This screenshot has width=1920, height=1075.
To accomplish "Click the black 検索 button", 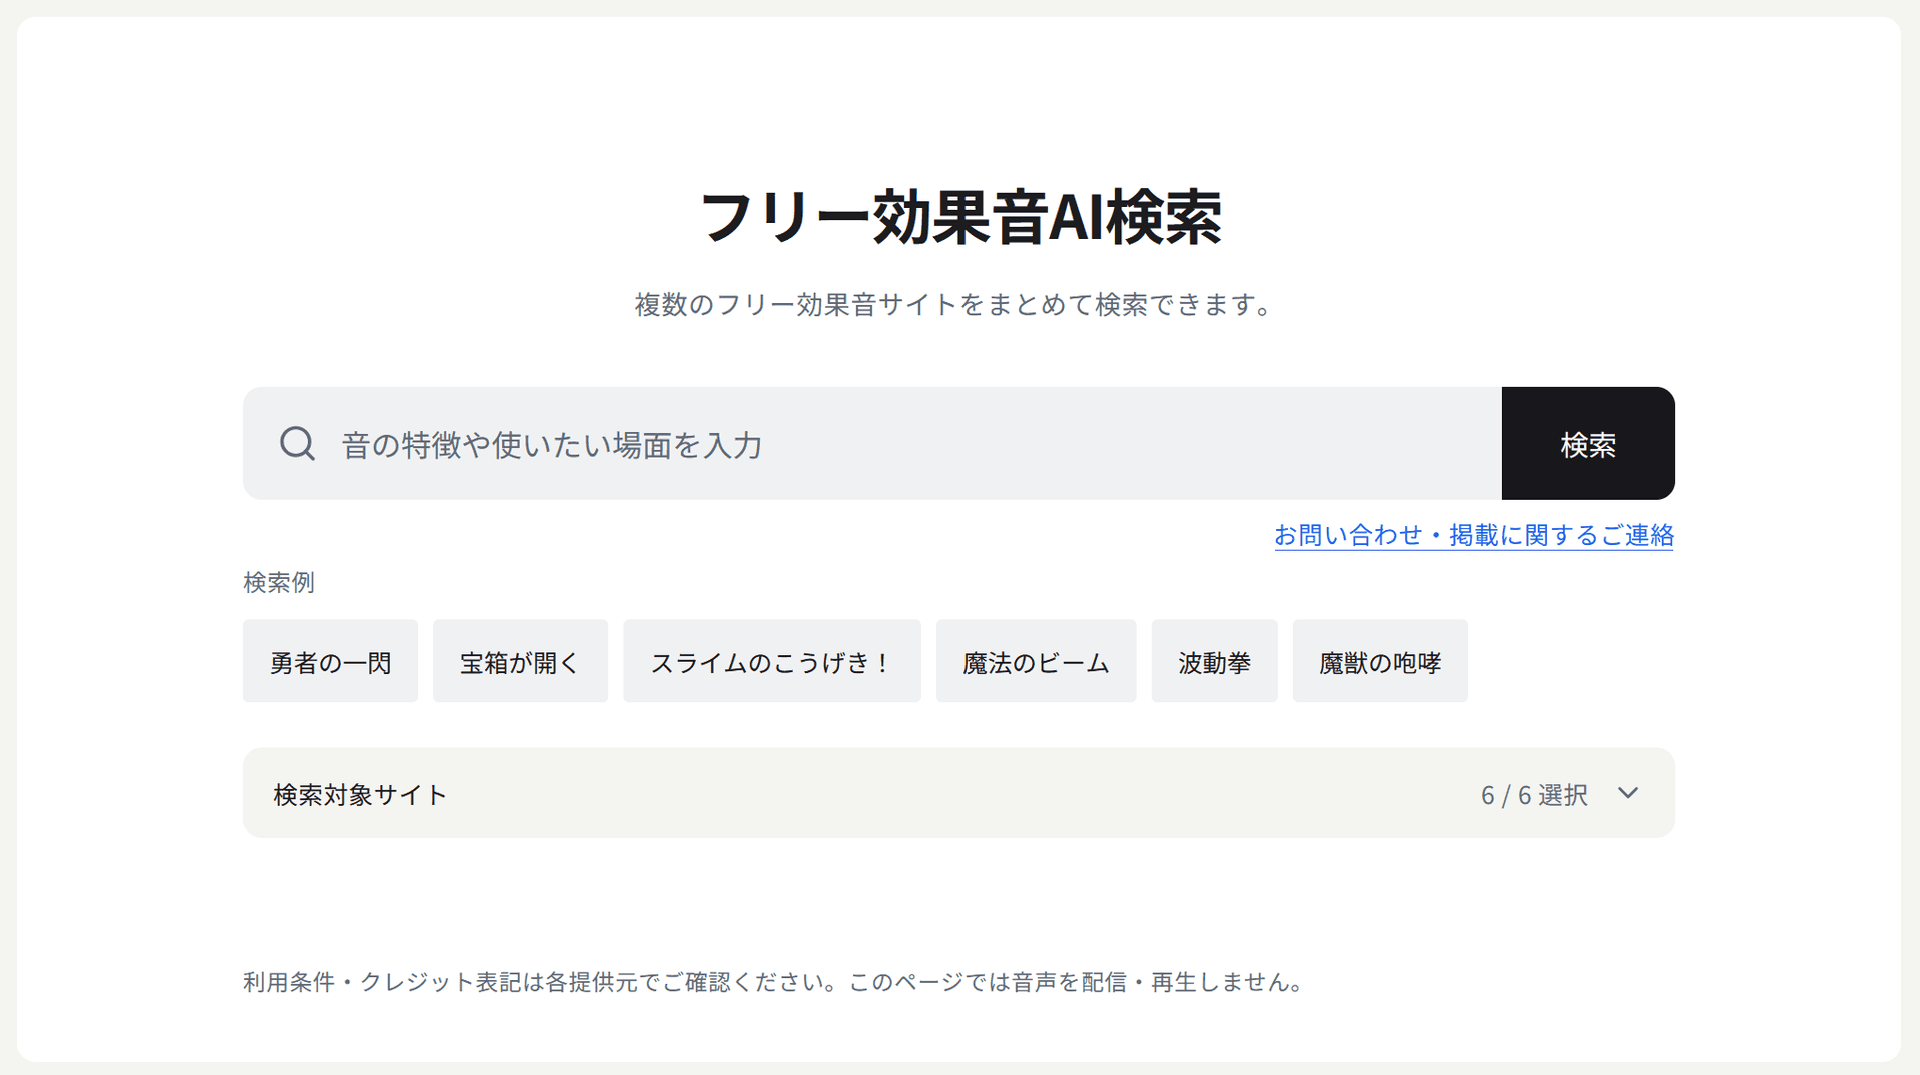I will point(1588,443).
